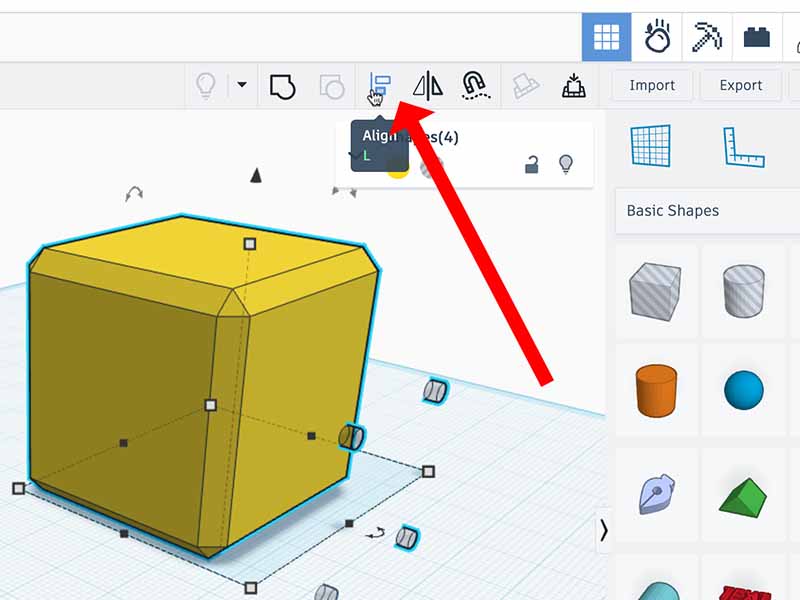Click the yellow Solid color swatch

tap(398, 168)
